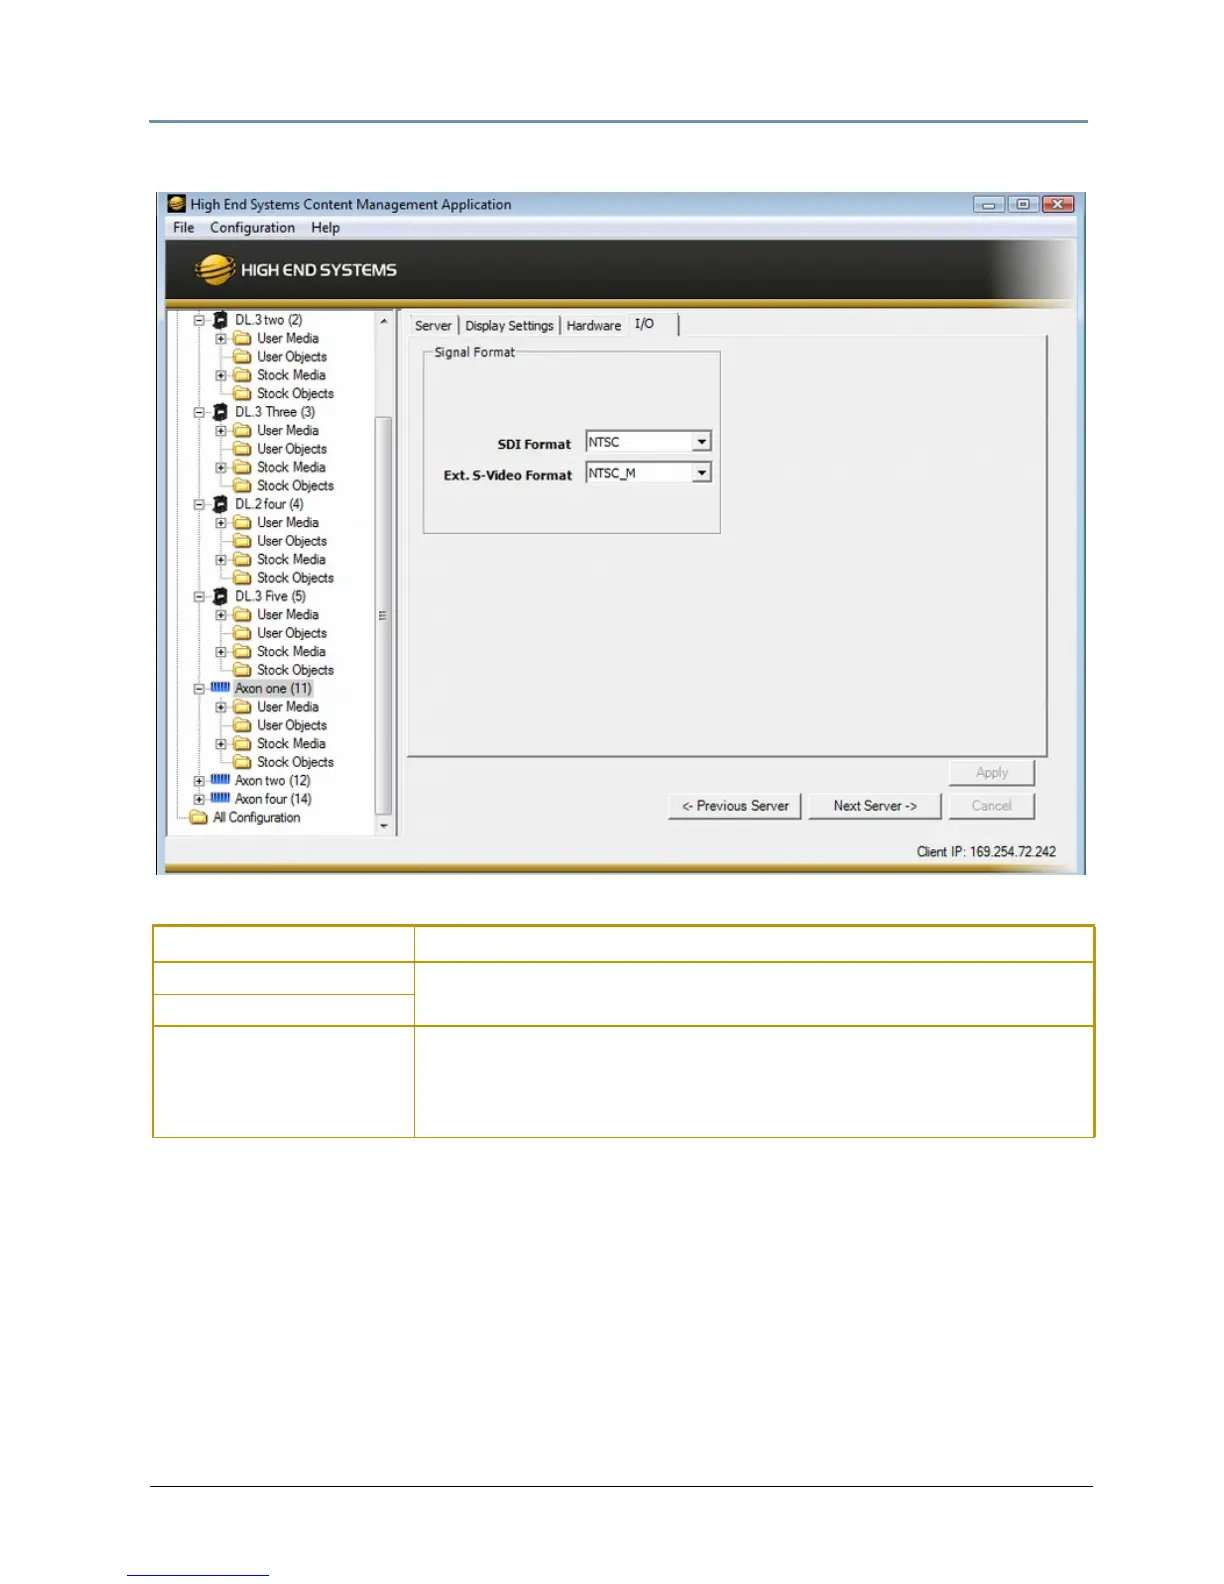Switch to the Server tab

tap(433, 326)
